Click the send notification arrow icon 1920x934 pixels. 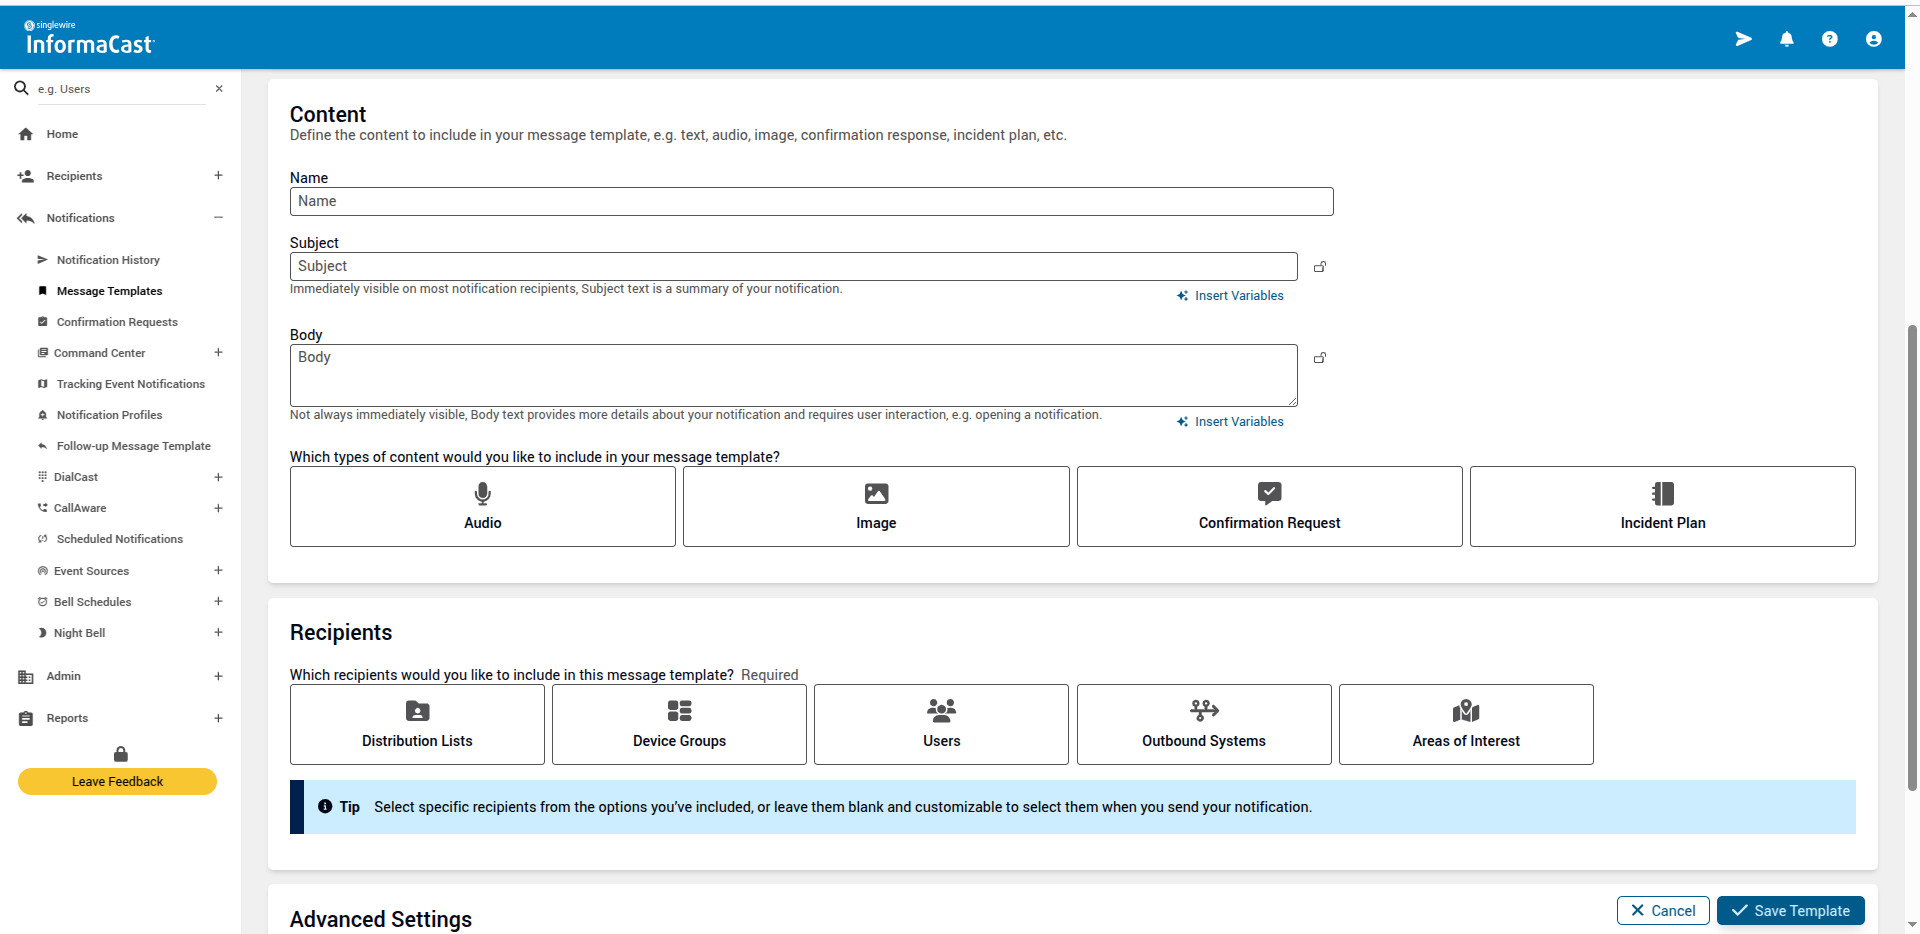pyautogui.click(x=1743, y=39)
